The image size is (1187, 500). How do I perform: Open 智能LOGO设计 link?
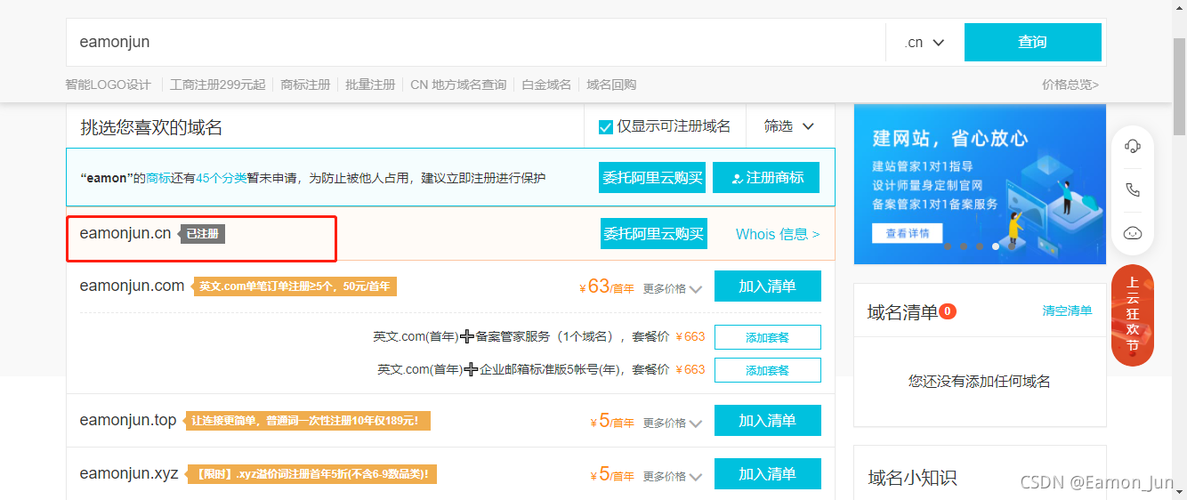[108, 85]
